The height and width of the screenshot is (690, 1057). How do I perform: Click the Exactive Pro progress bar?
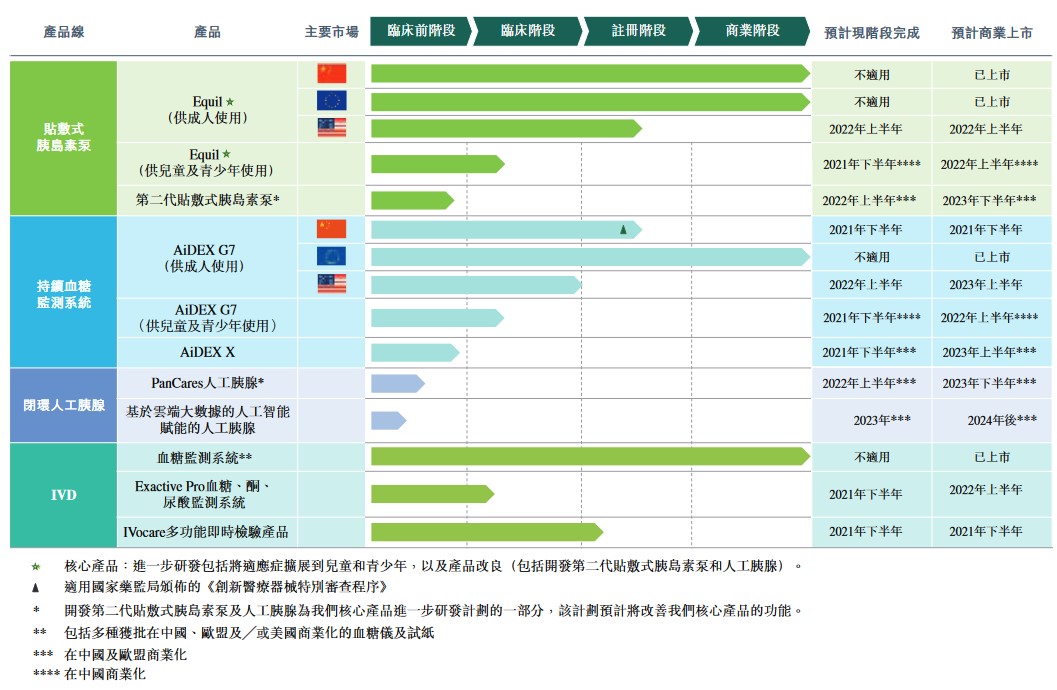click(x=433, y=494)
